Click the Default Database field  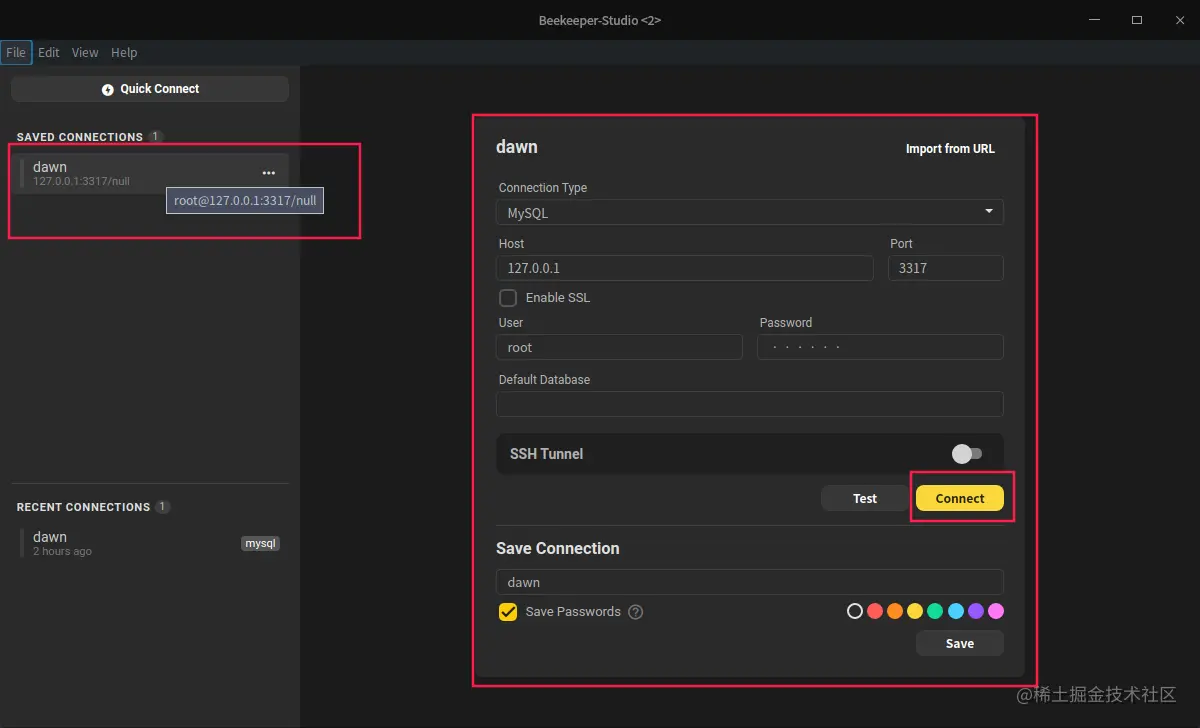pos(750,404)
